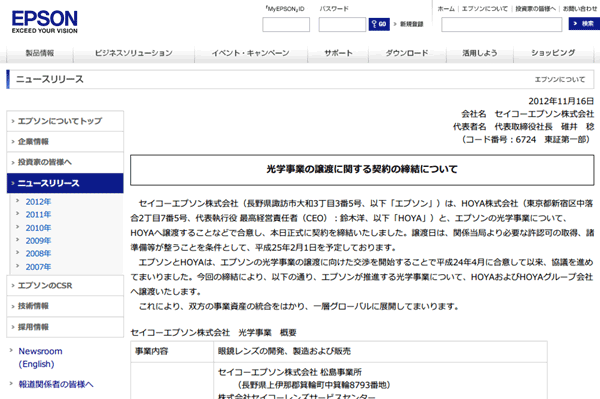
Task: Click the date 2012年11月16日
Action: pyautogui.click(x=561, y=101)
